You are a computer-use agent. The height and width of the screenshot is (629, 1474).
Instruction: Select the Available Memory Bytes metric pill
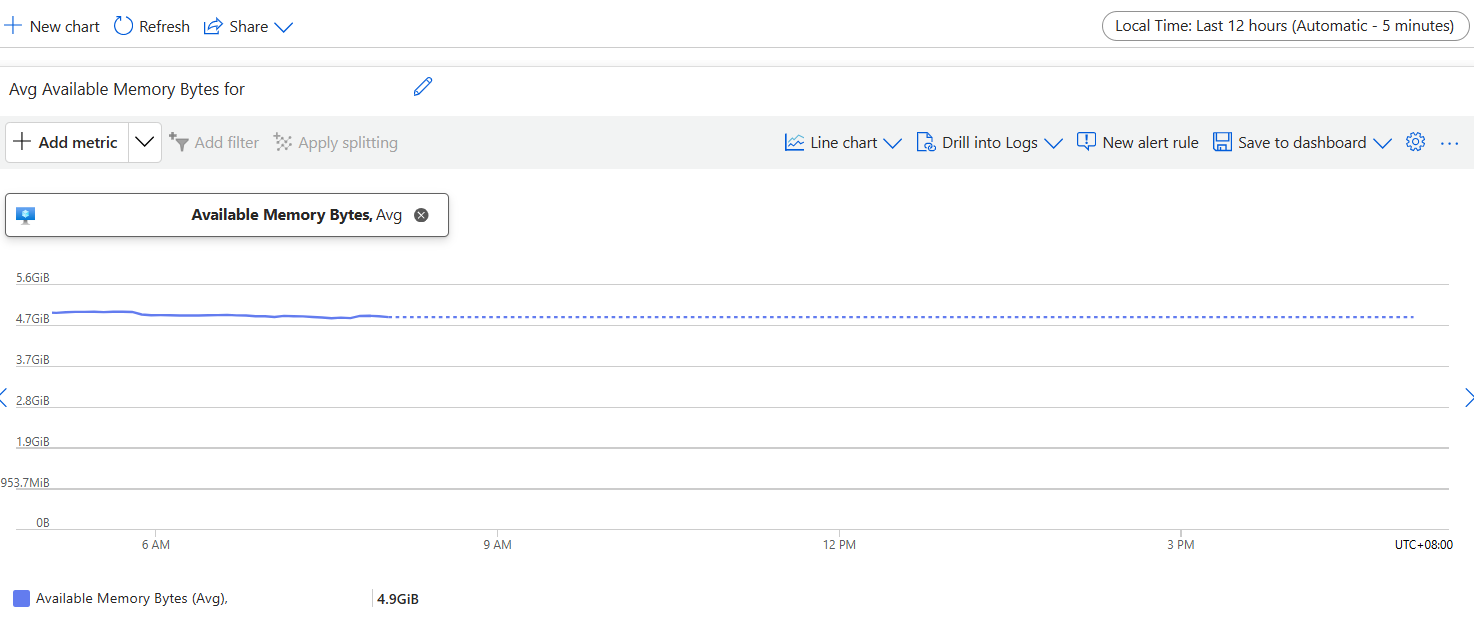[227, 215]
